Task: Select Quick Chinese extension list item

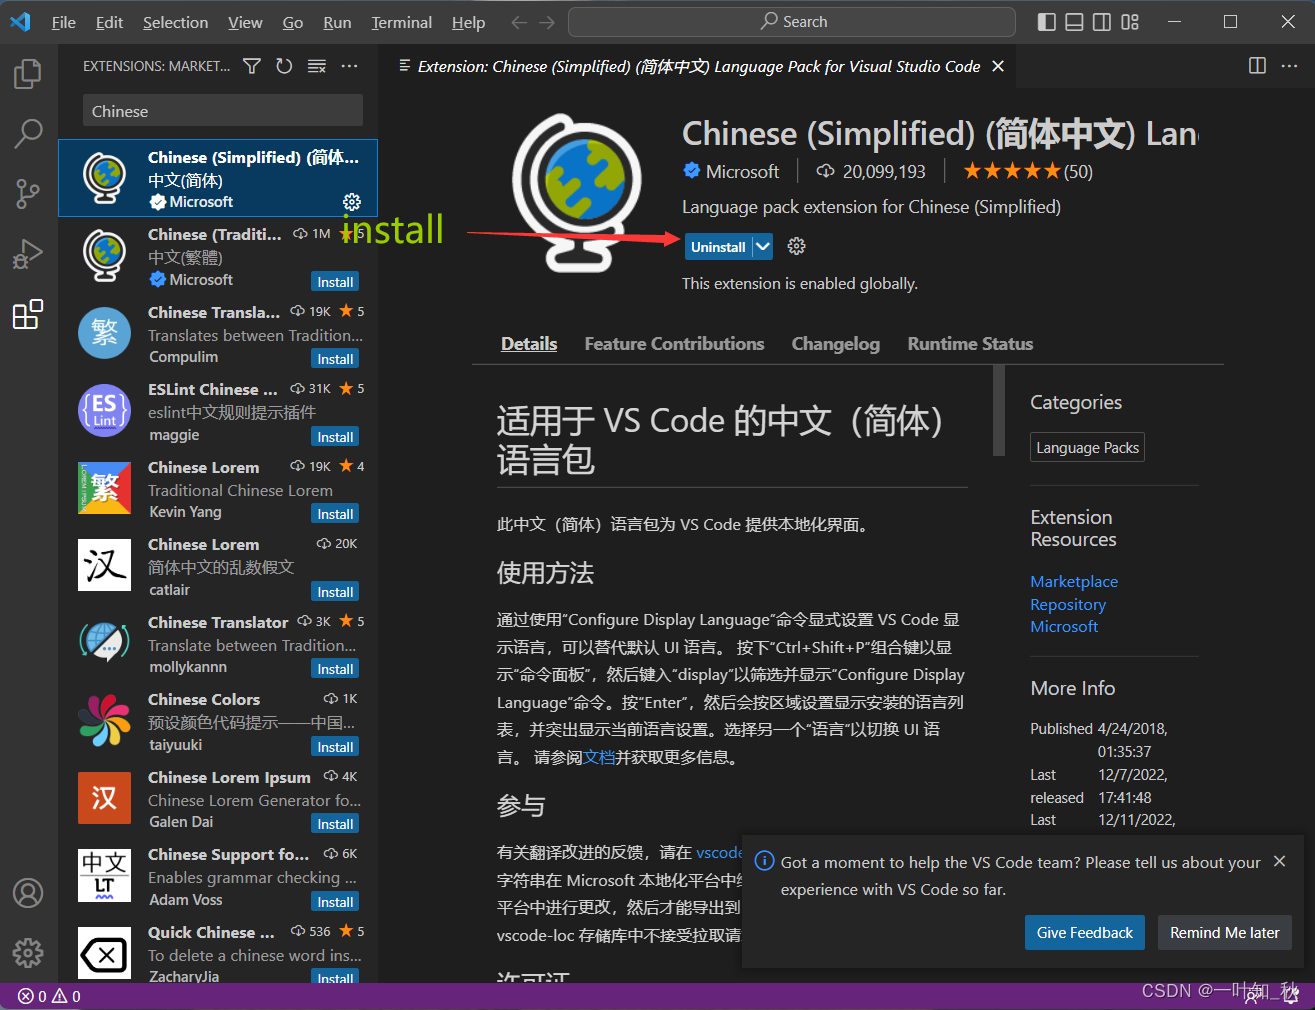Action: point(218,952)
